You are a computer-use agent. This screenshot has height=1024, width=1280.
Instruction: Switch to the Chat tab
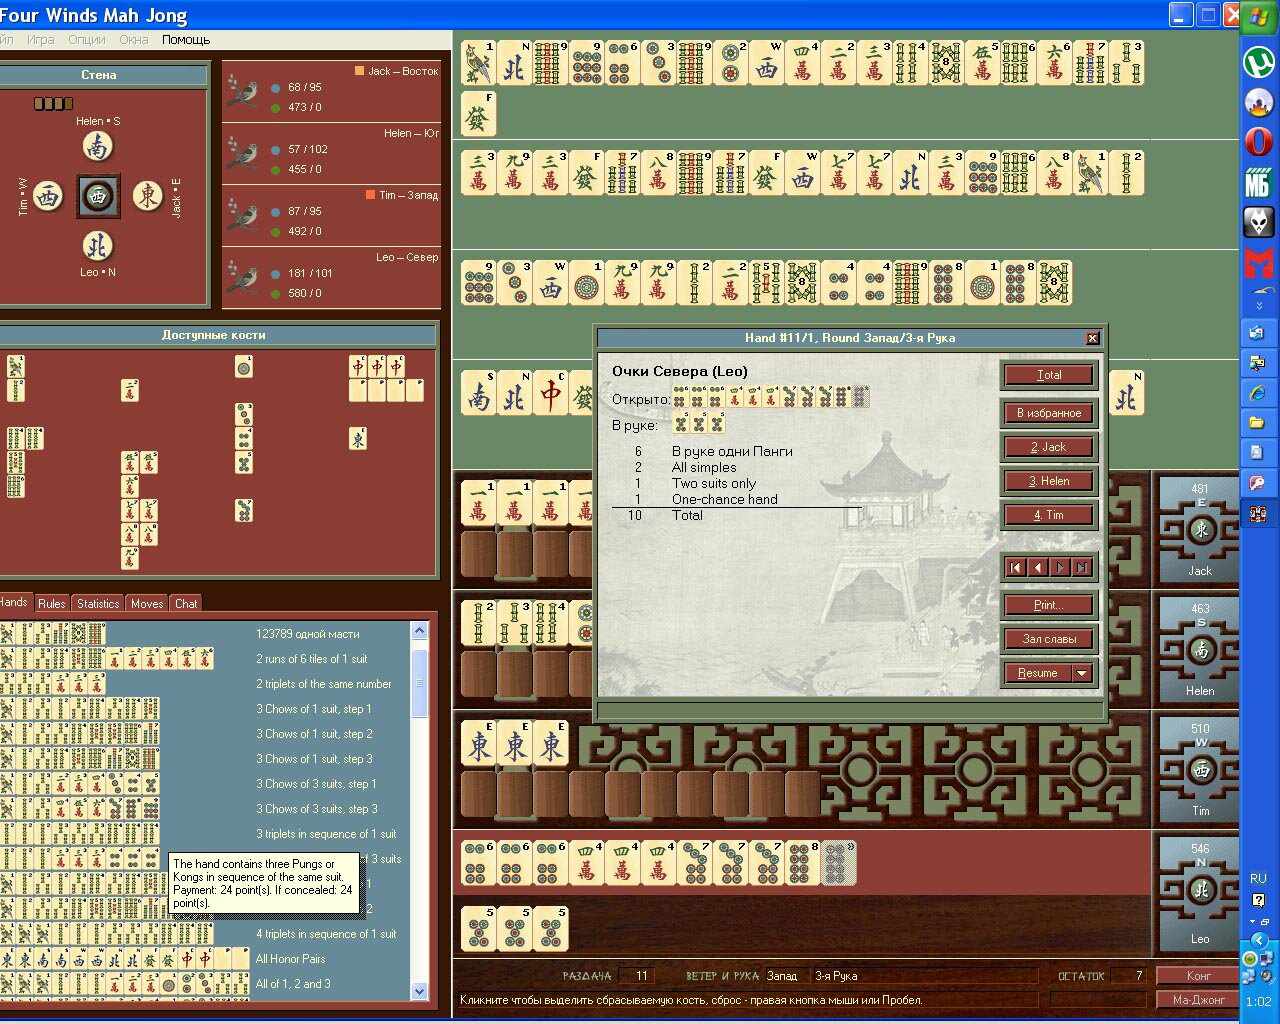coord(186,603)
